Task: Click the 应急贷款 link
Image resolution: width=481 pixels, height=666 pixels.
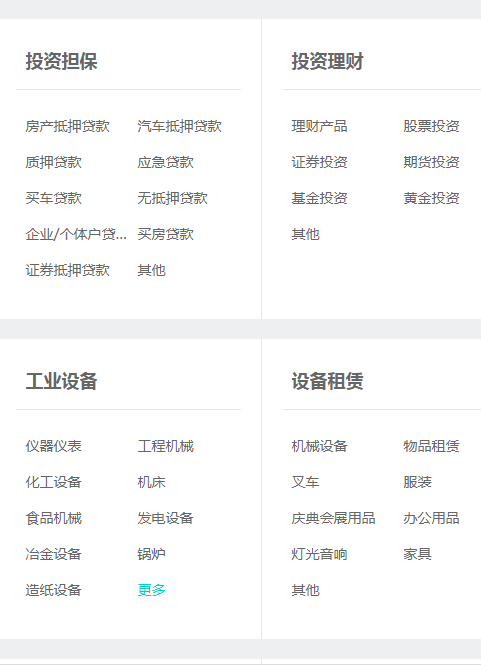Action: tap(165, 162)
